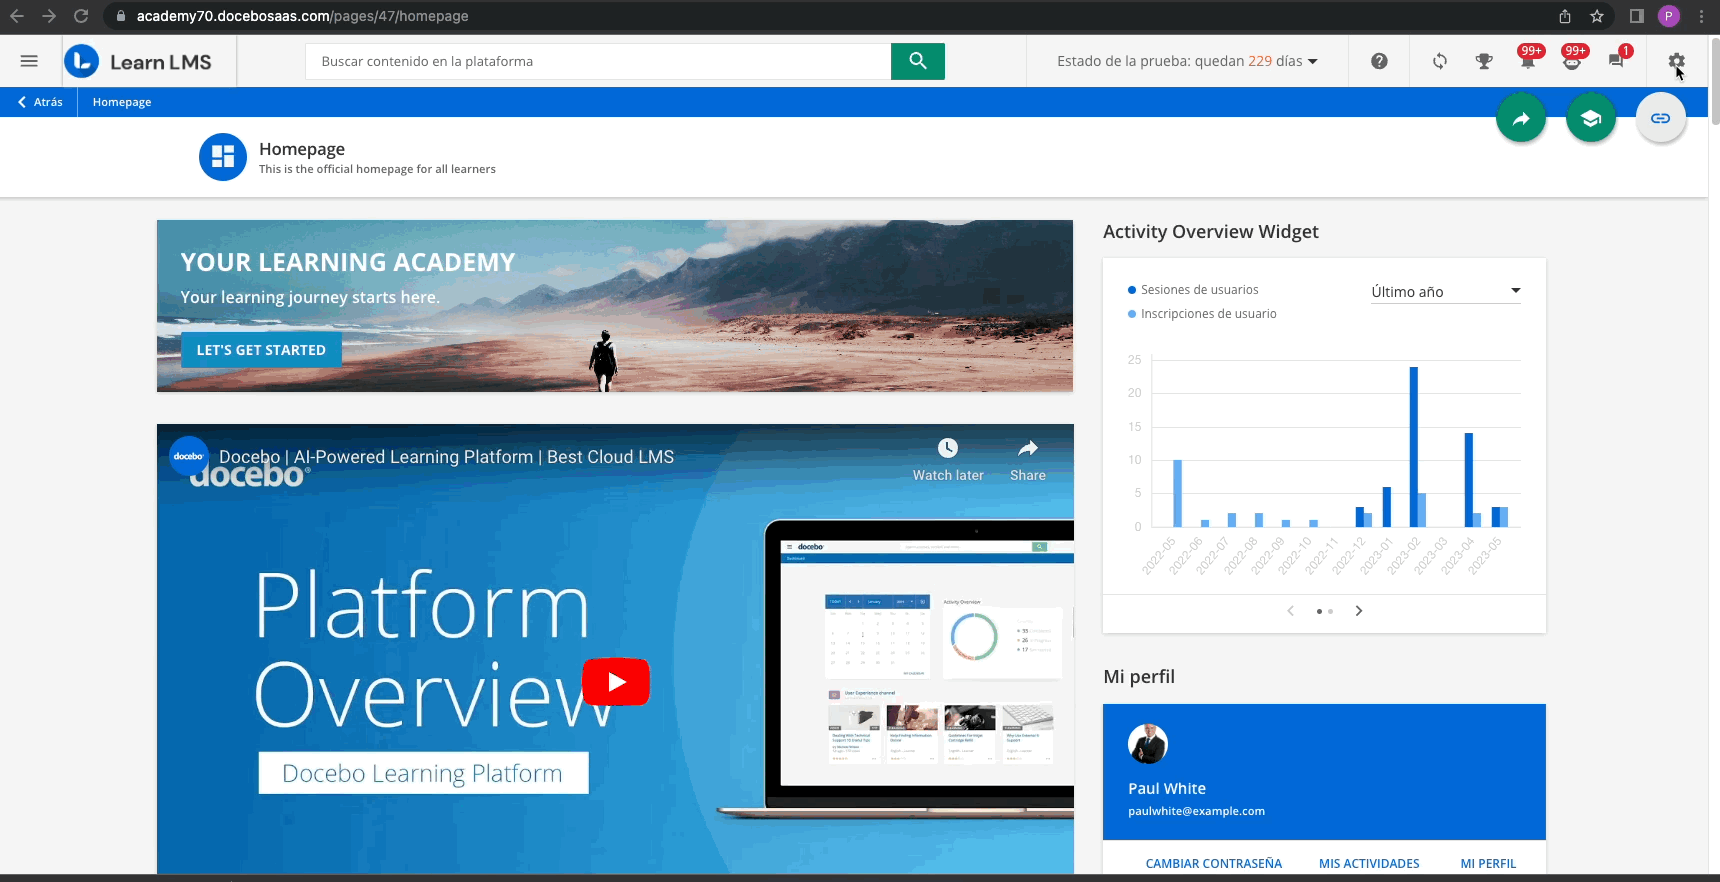This screenshot has height=882, width=1720.
Task: Toggle the browser side panel icon
Action: 1637,16
